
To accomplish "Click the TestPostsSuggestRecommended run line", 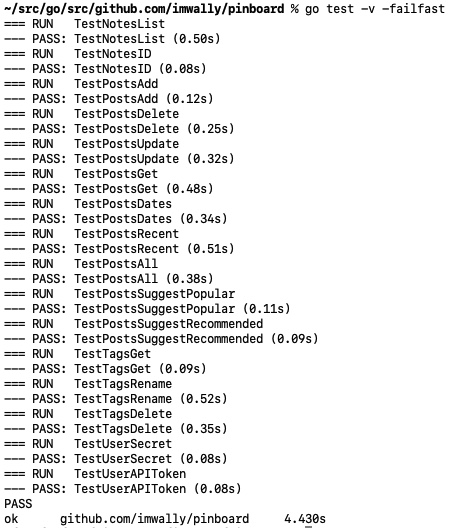I will [133, 324].
